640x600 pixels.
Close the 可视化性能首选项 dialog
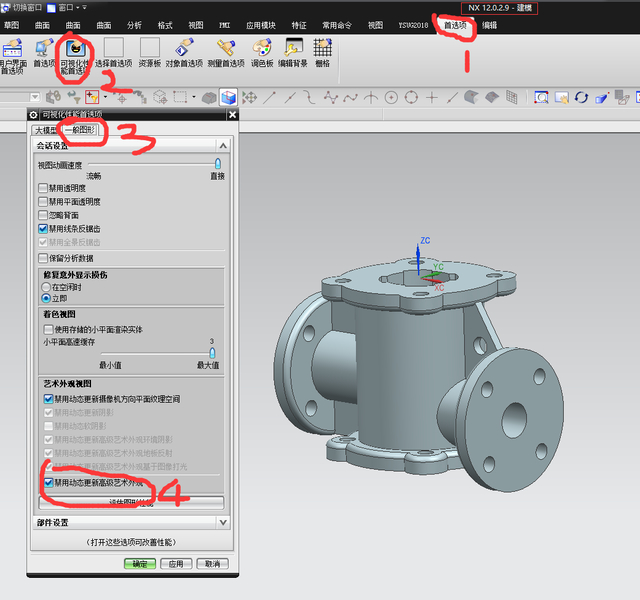point(232,115)
